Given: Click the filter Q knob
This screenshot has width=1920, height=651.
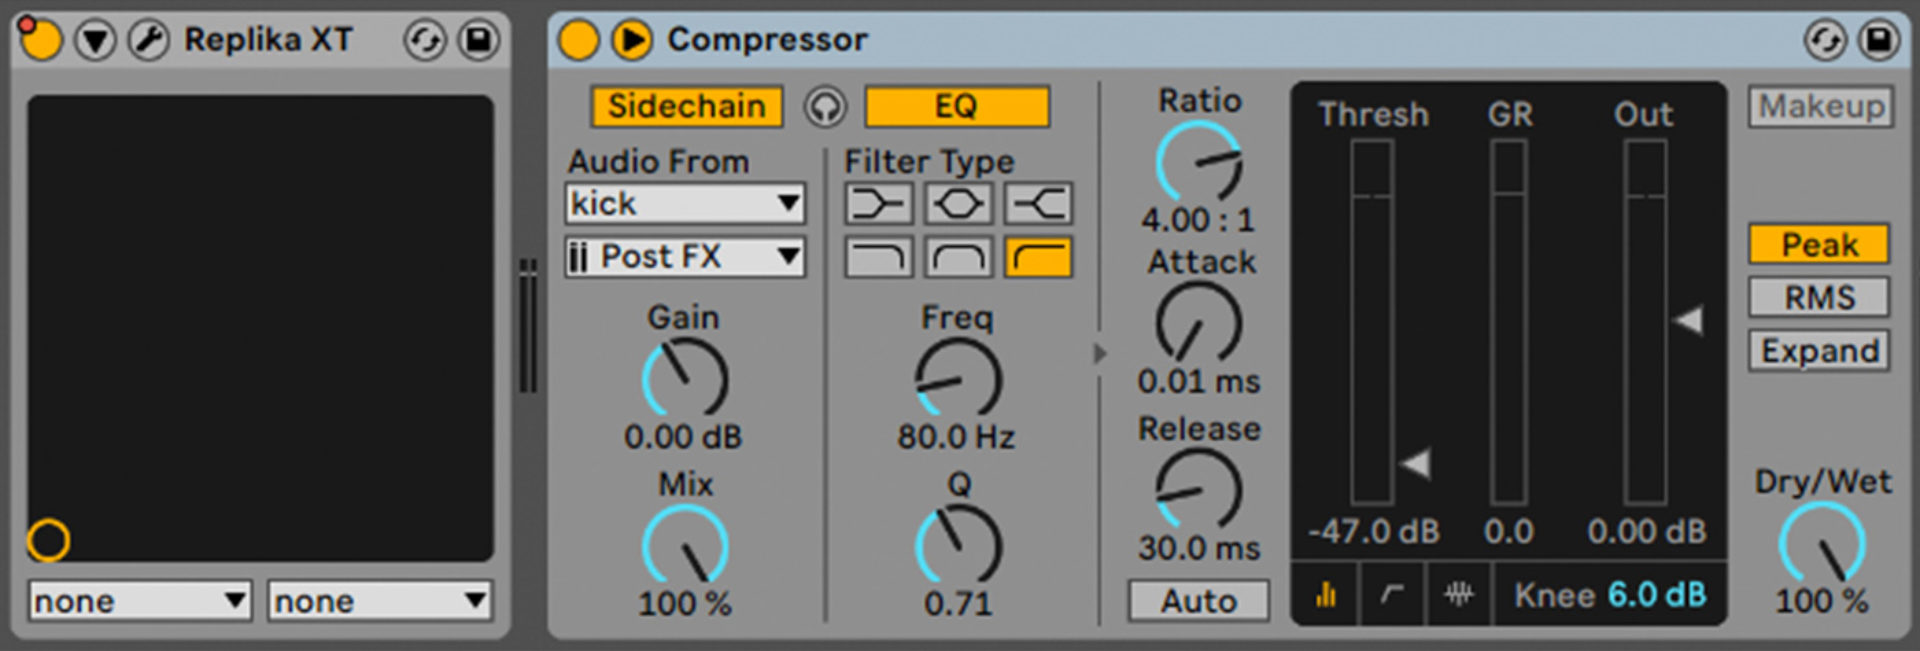Looking at the screenshot, I should click(x=958, y=545).
